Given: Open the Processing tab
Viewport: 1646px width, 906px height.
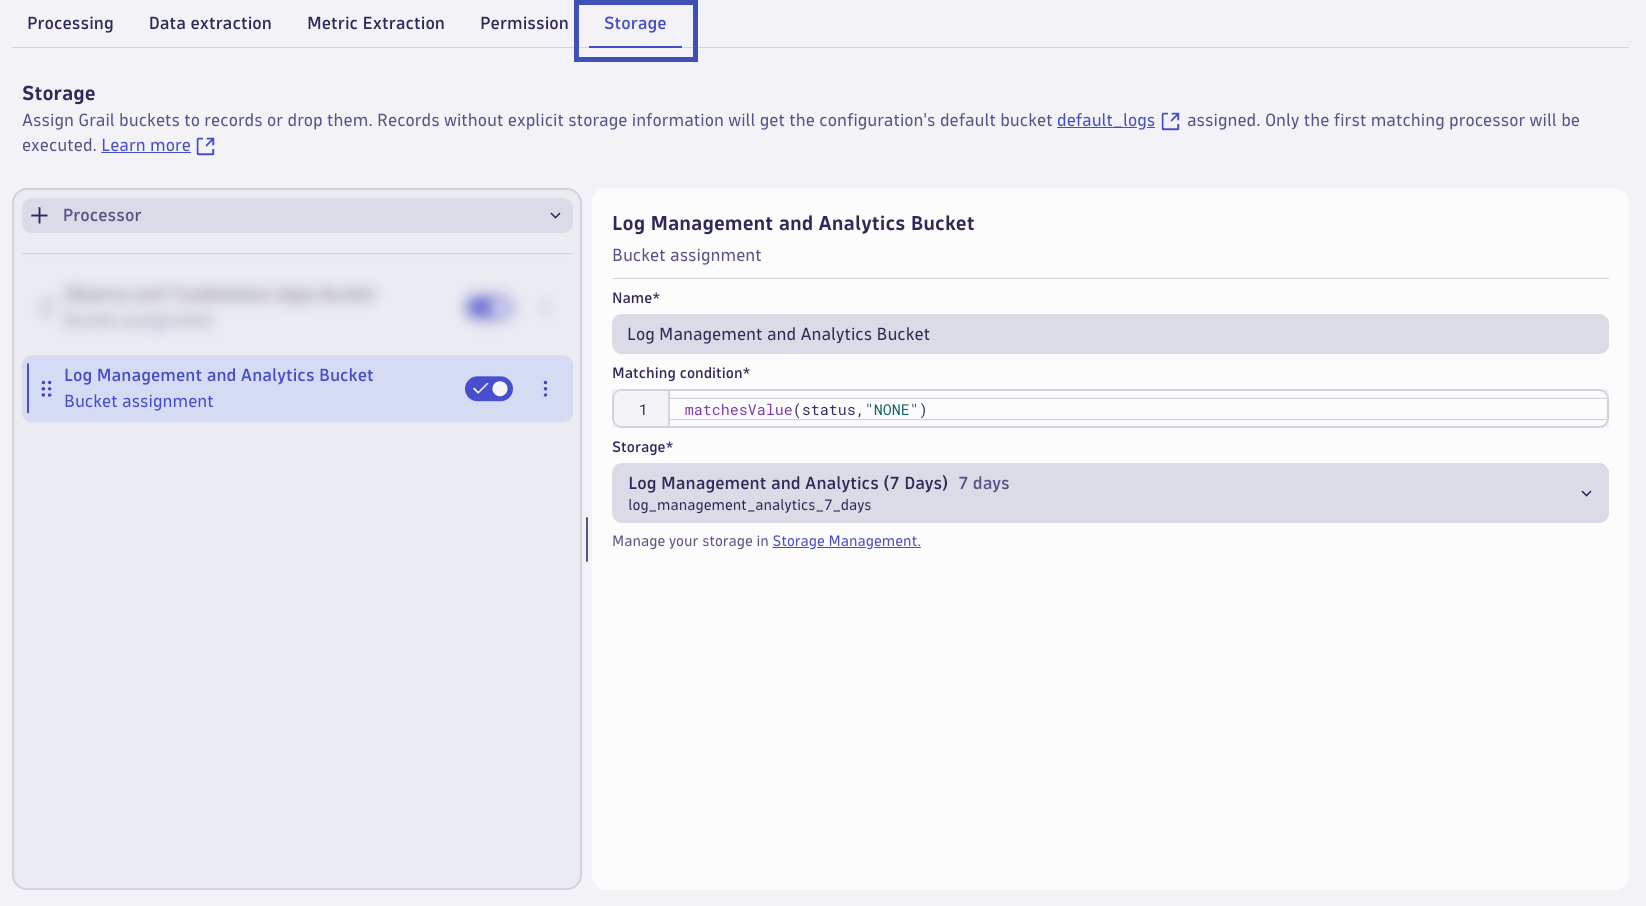Looking at the screenshot, I should pyautogui.click(x=70, y=23).
